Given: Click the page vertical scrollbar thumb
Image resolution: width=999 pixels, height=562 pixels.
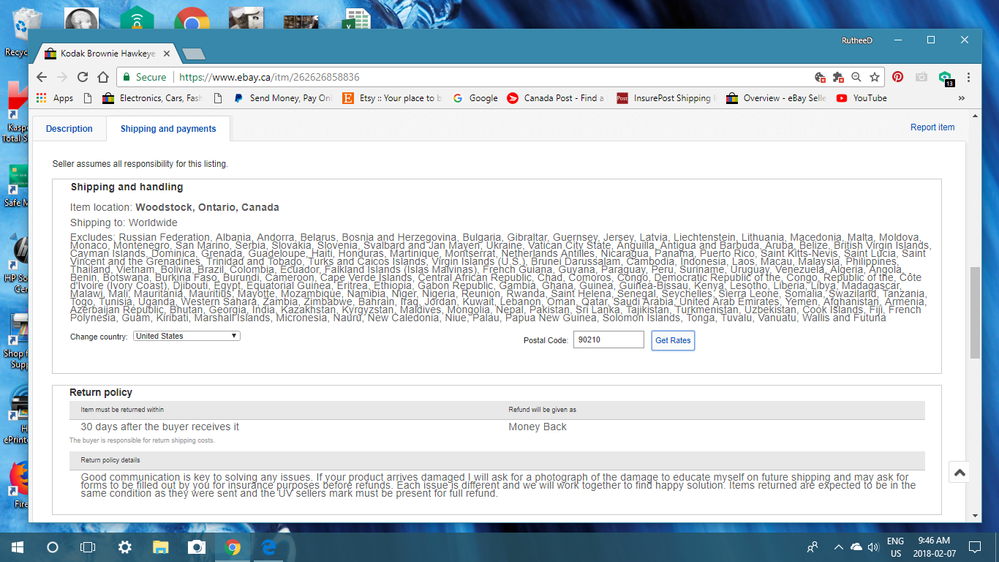Looking at the screenshot, I should 975,312.
